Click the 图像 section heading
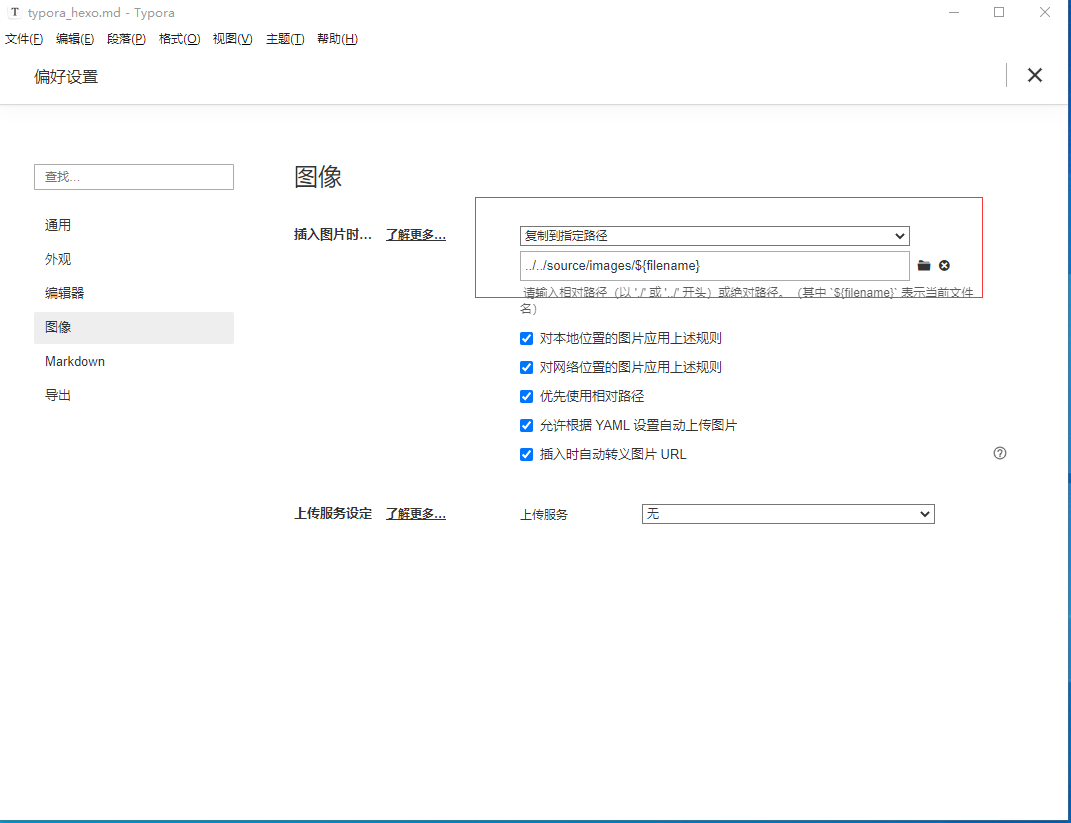Viewport: 1071px width, 823px height. (x=318, y=177)
